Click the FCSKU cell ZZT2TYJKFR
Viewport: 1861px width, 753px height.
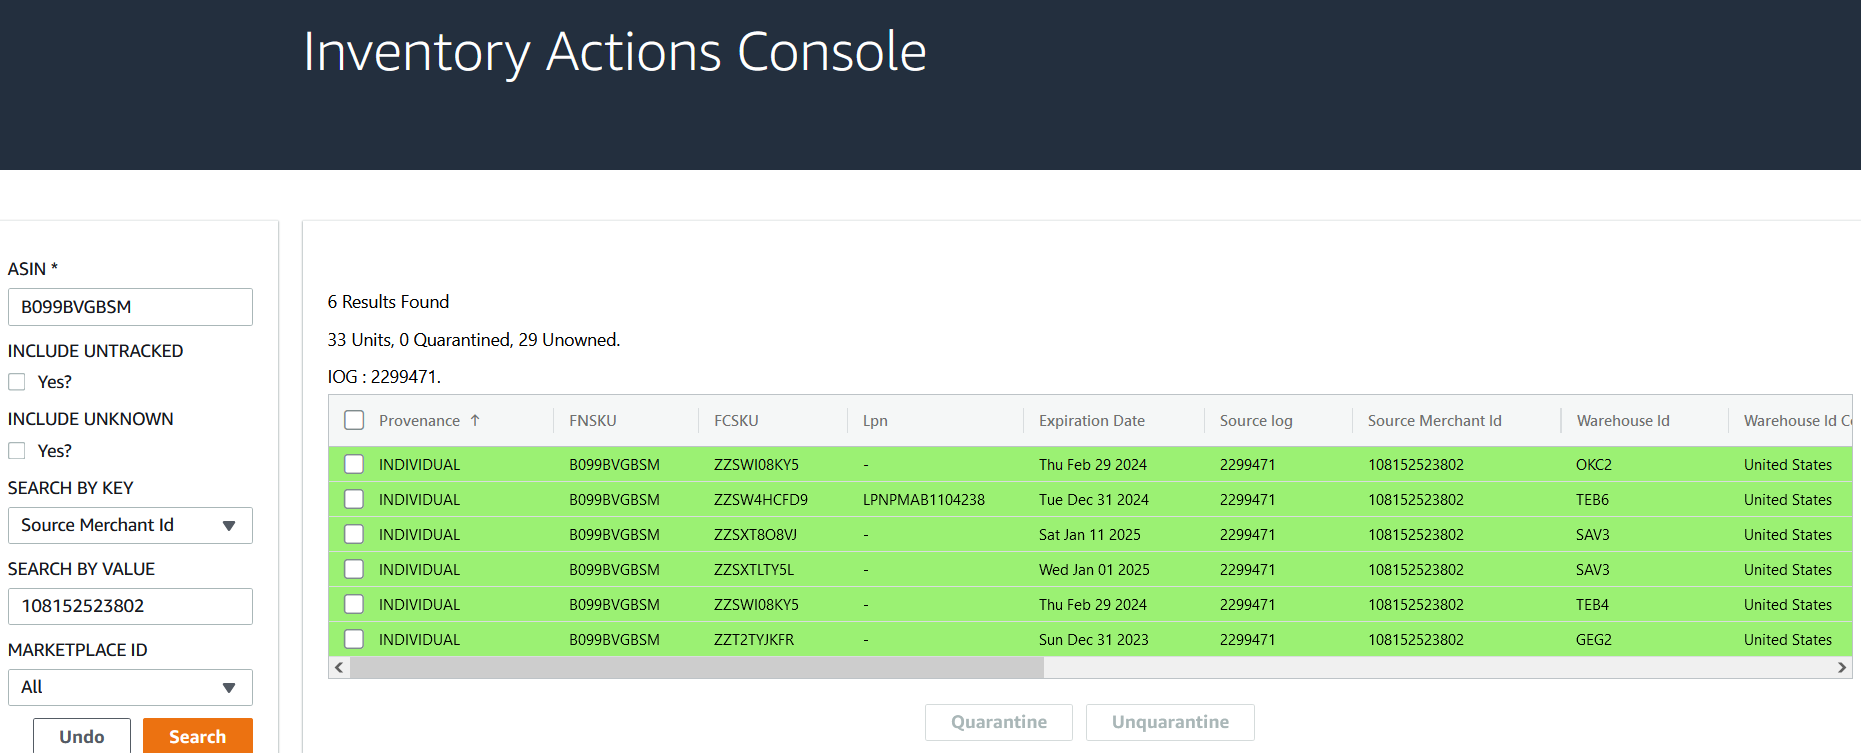pos(754,640)
